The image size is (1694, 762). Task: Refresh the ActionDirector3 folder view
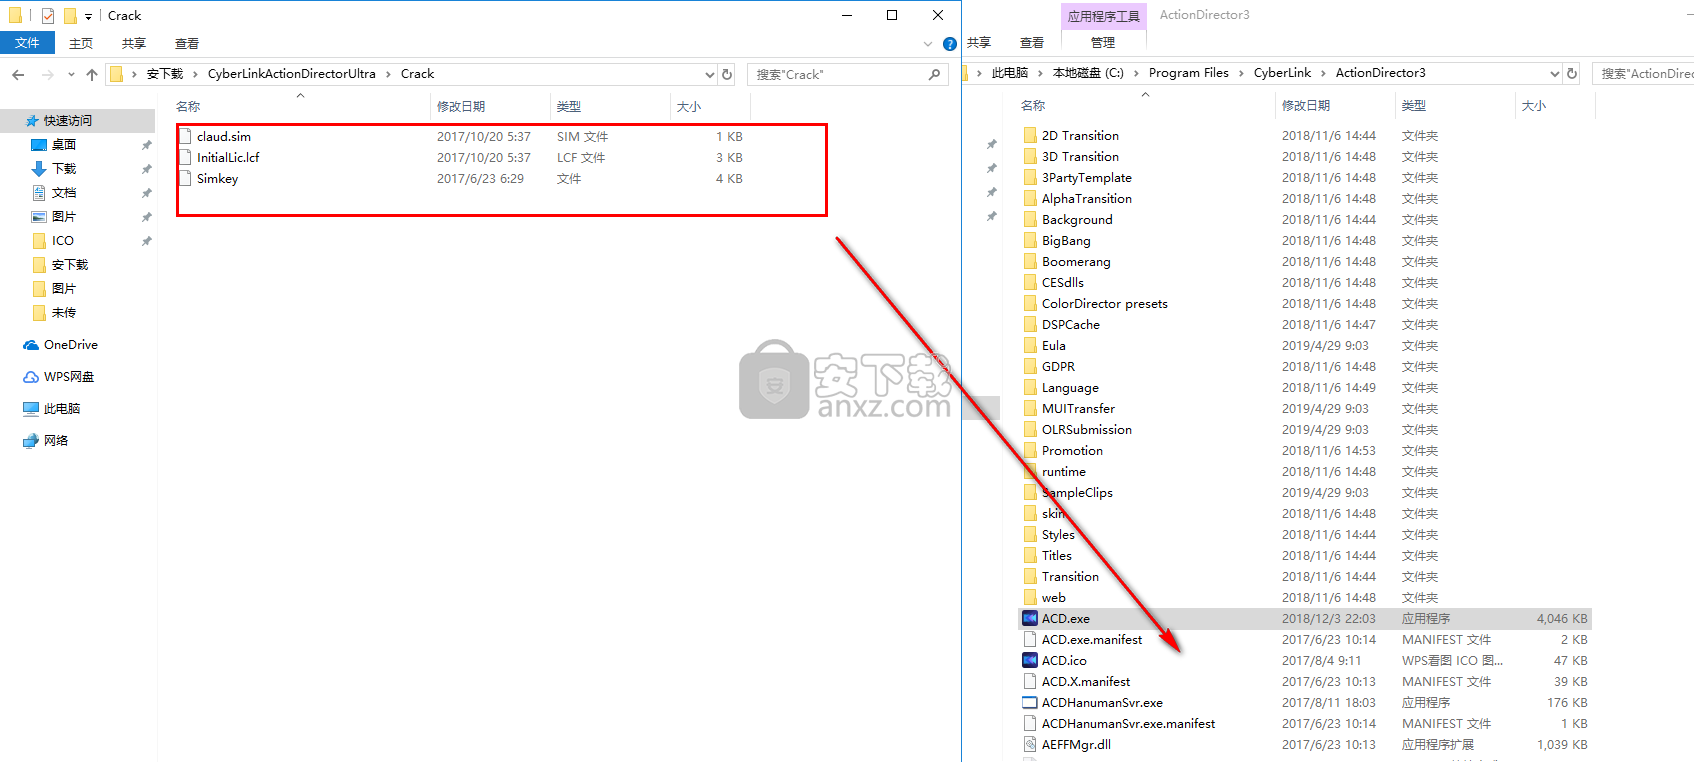pos(1572,73)
